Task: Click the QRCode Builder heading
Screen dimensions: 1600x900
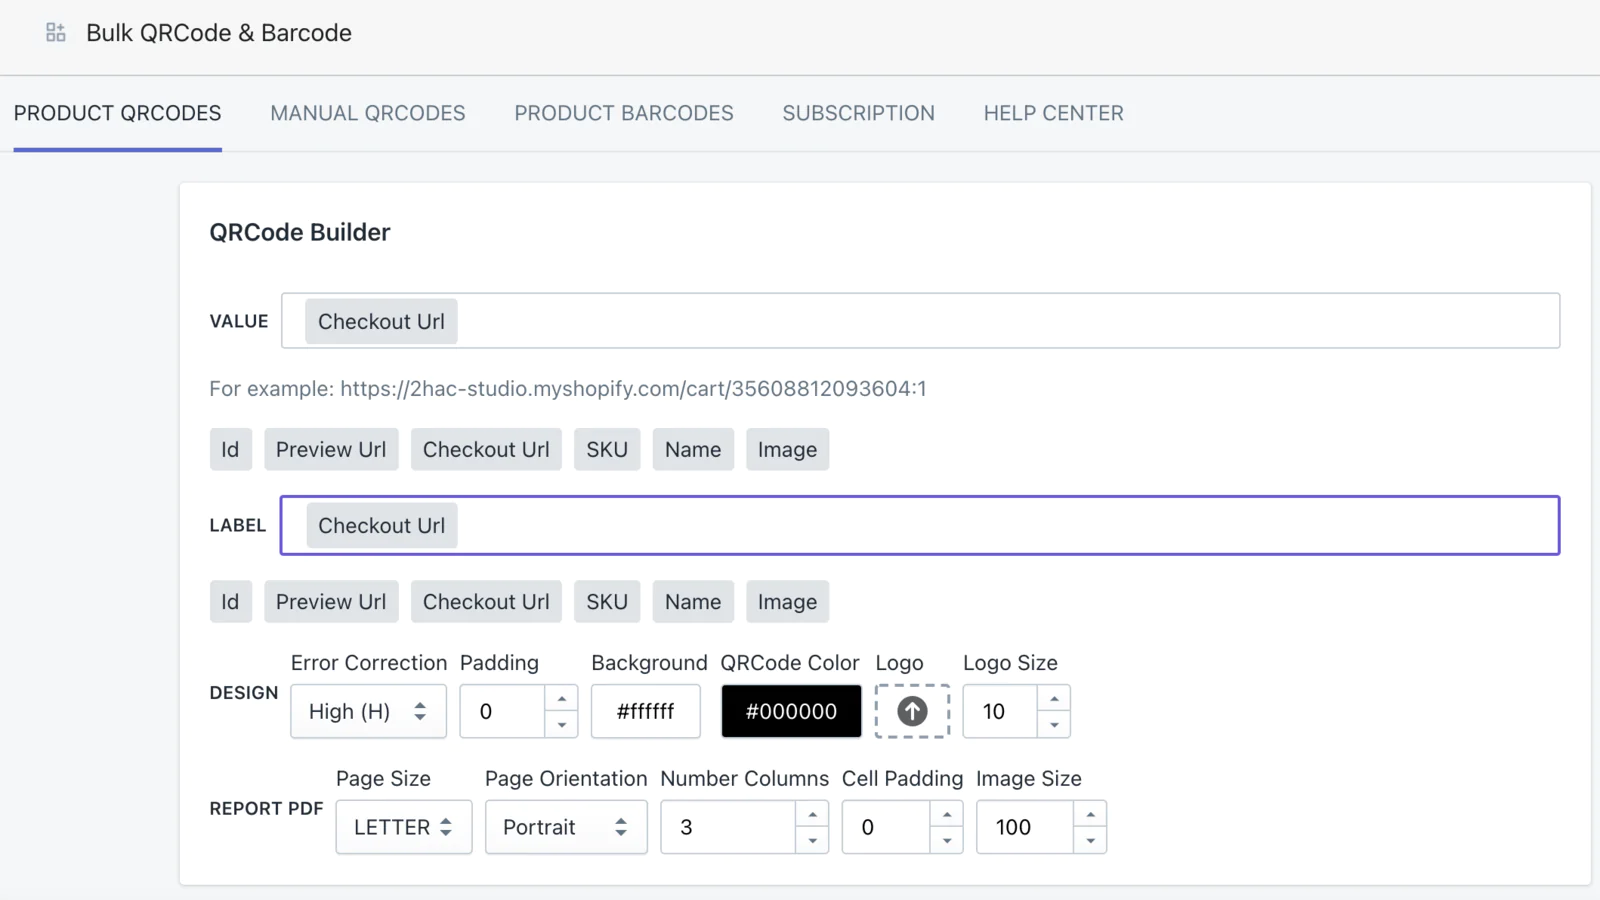Action: click(x=300, y=232)
